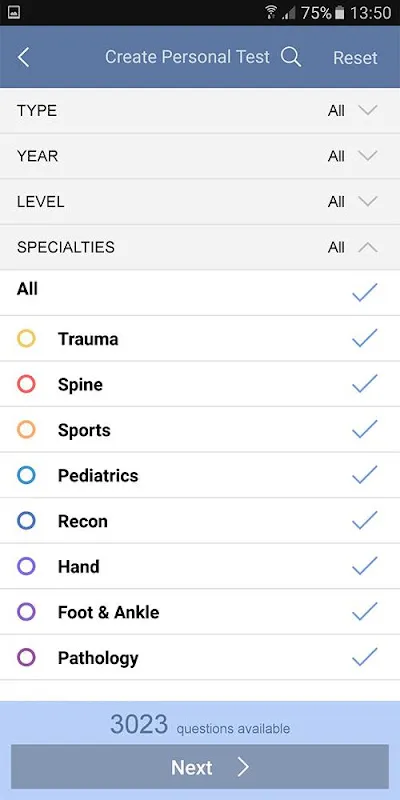Viewport: 400px width, 800px height.
Task: Uncheck the Recon specialty checkmark
Action: point(365,520)
